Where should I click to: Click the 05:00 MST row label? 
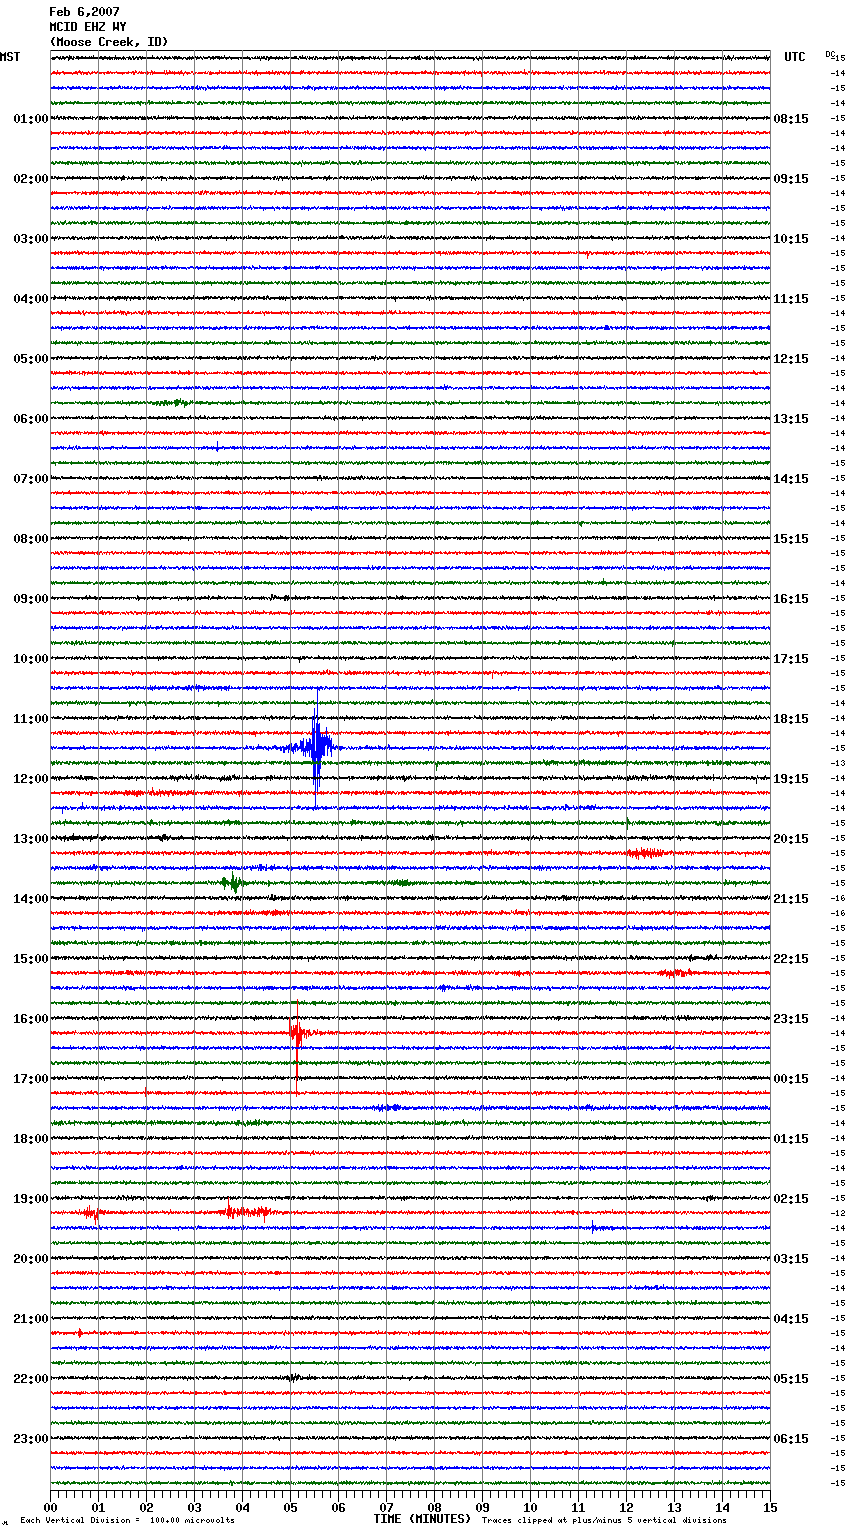pyautogui.click(x=31, y=359)
